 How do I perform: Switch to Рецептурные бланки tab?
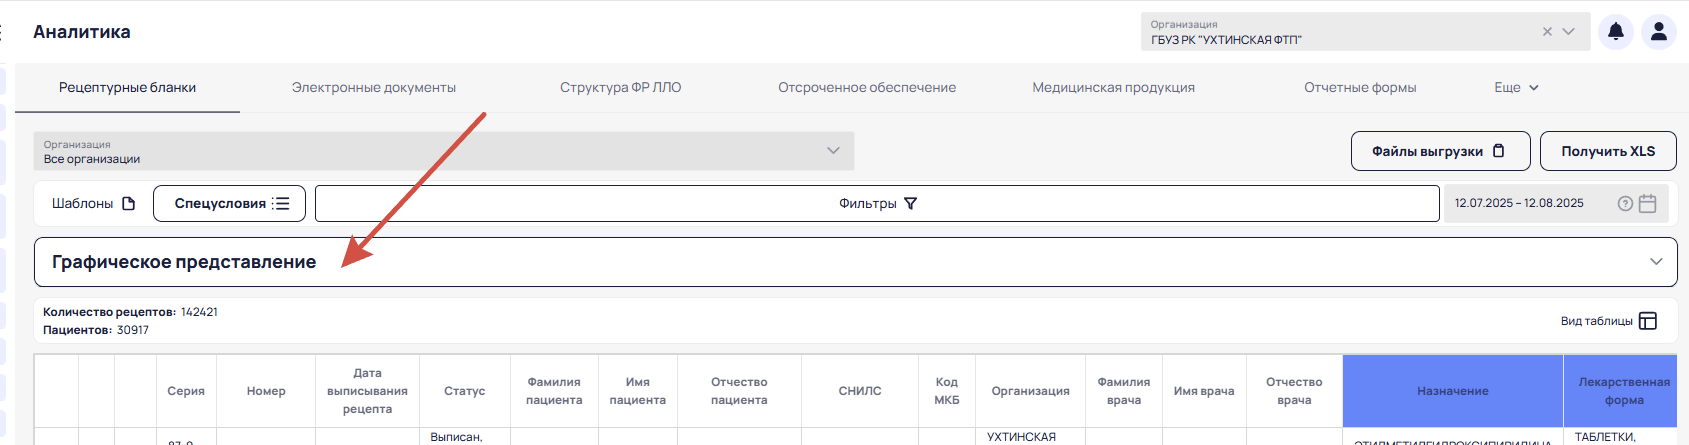127,88
